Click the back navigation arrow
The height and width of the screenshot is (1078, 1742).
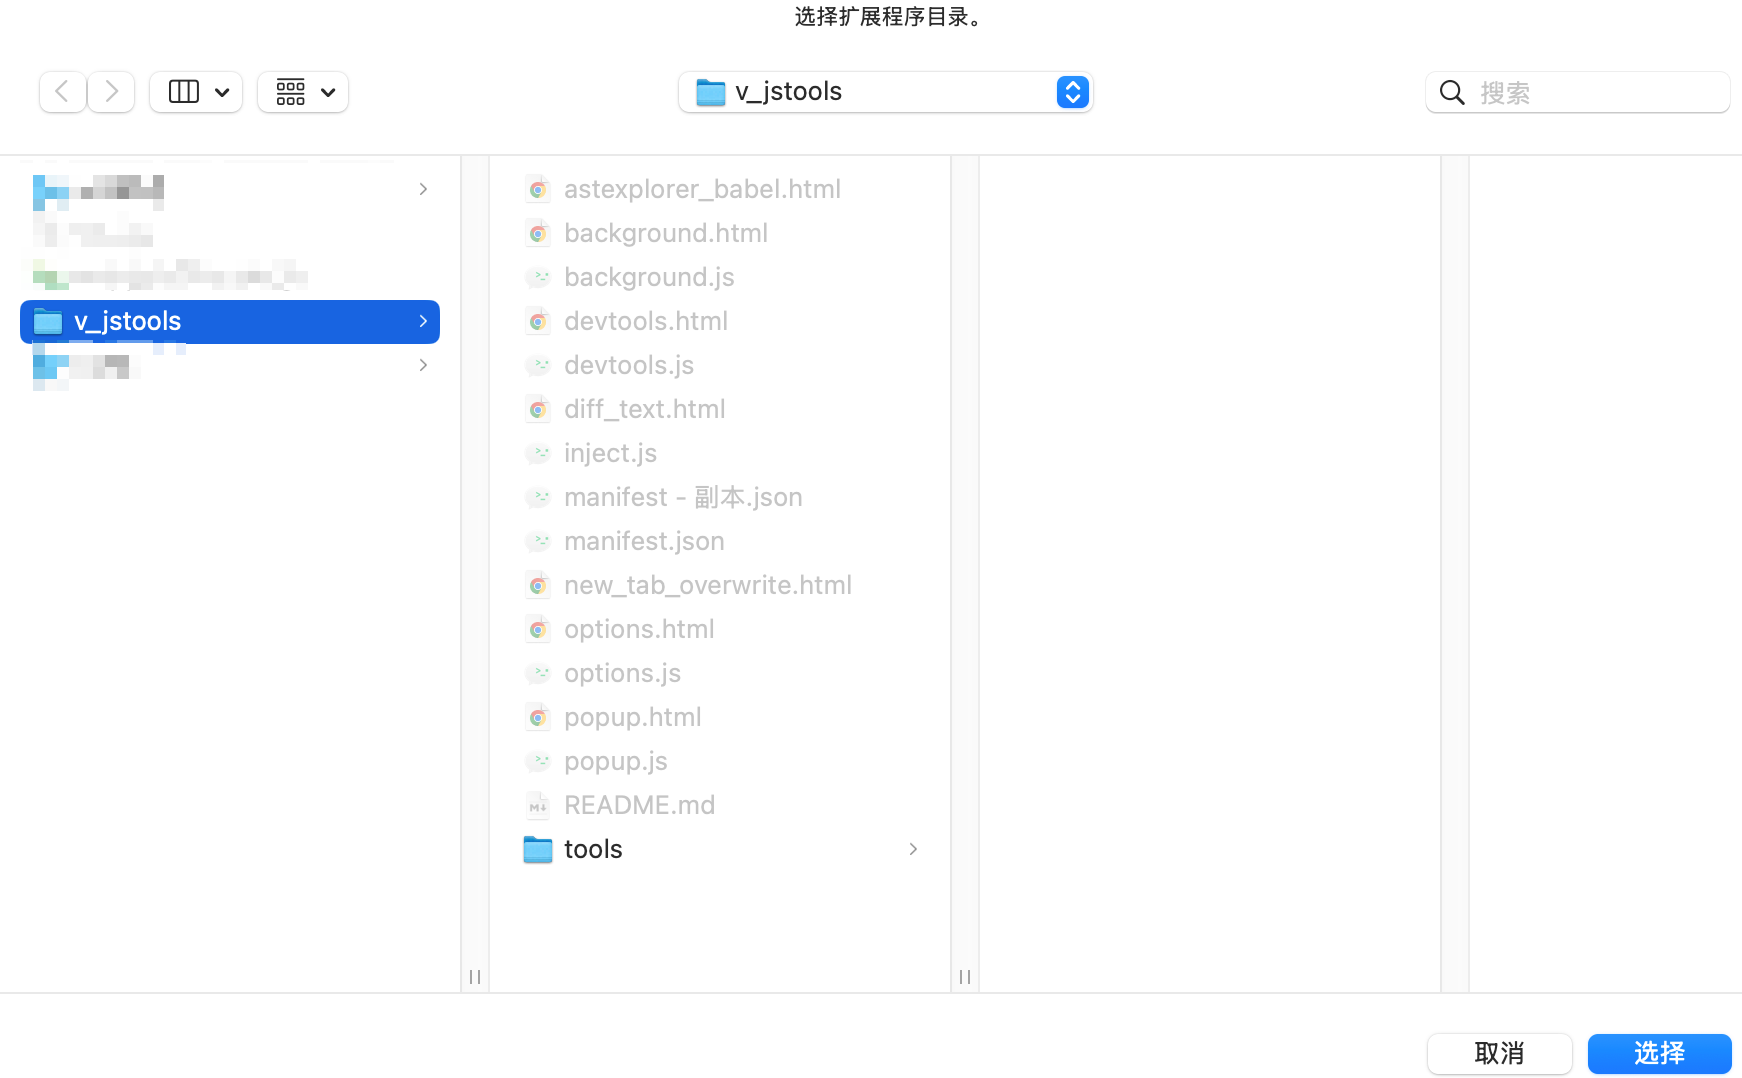click(x=62, y=92)
